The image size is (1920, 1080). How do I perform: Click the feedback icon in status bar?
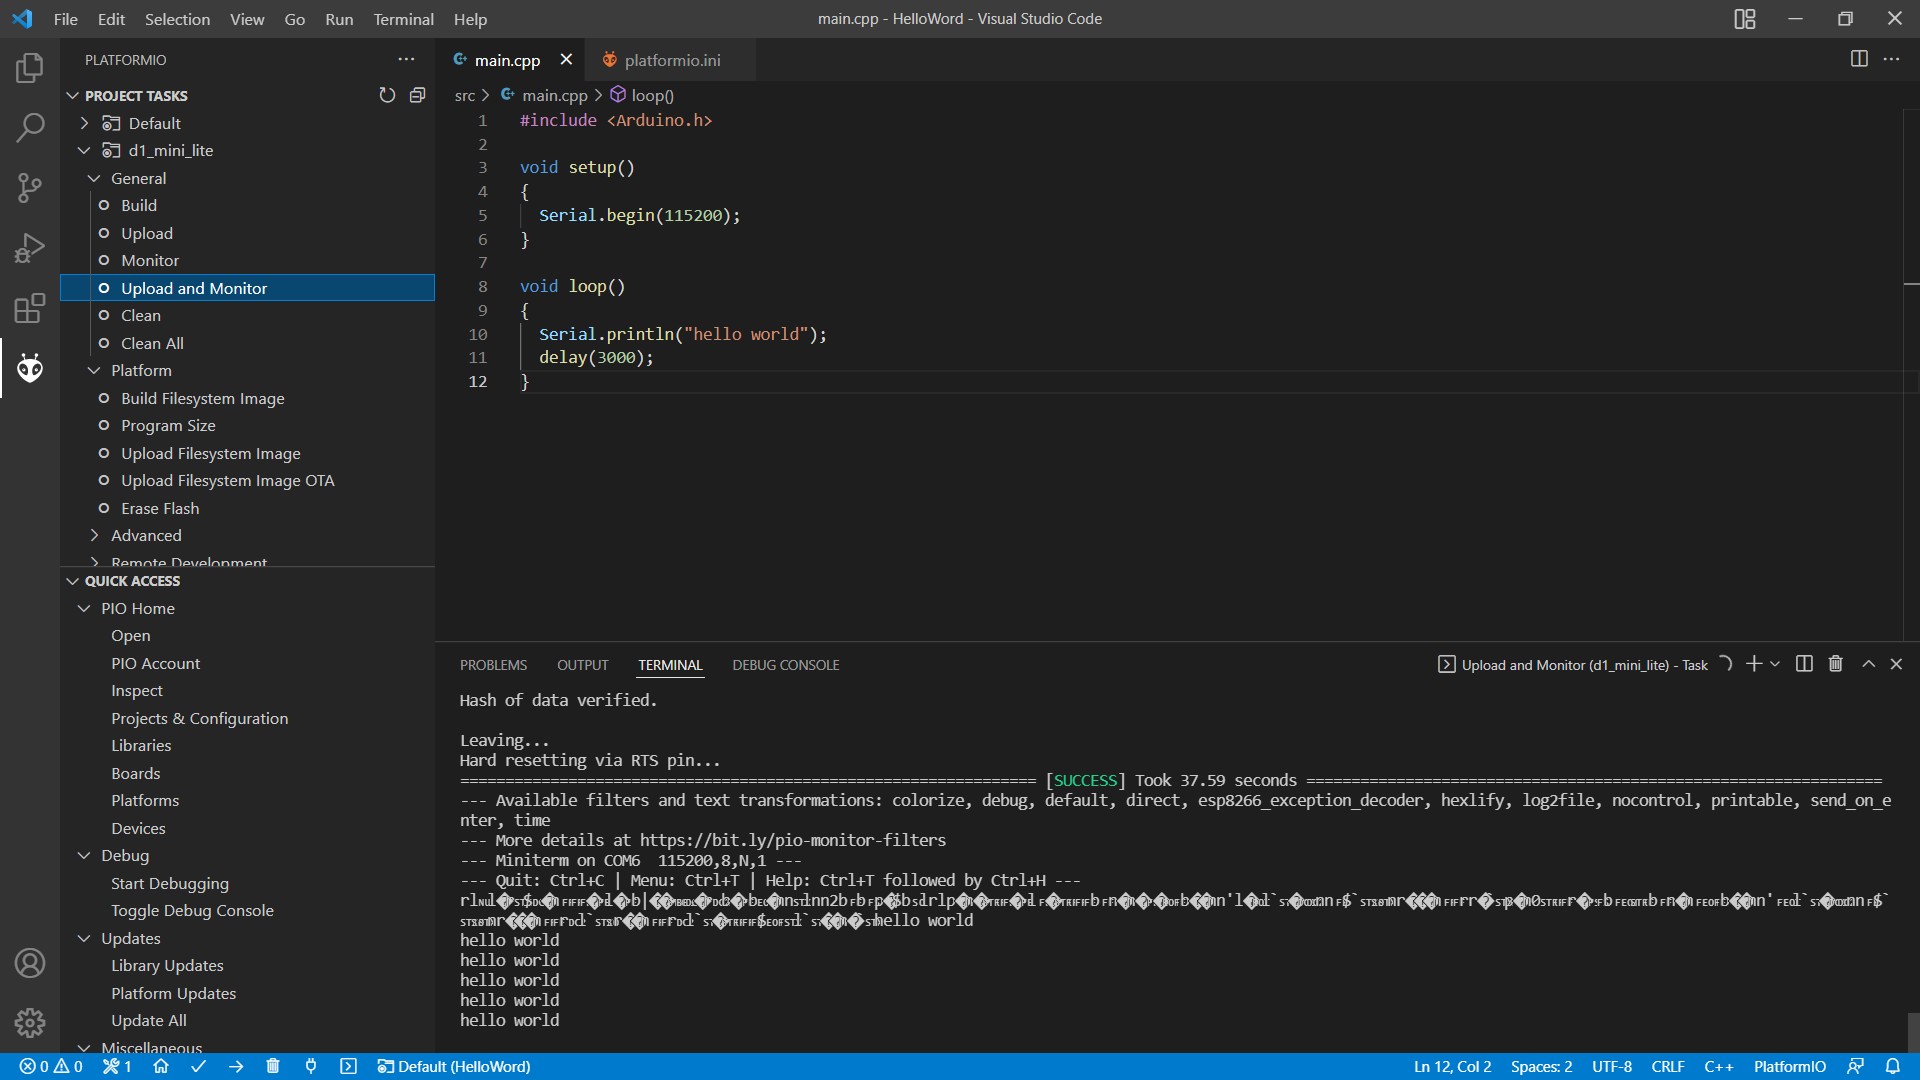1855,1066
